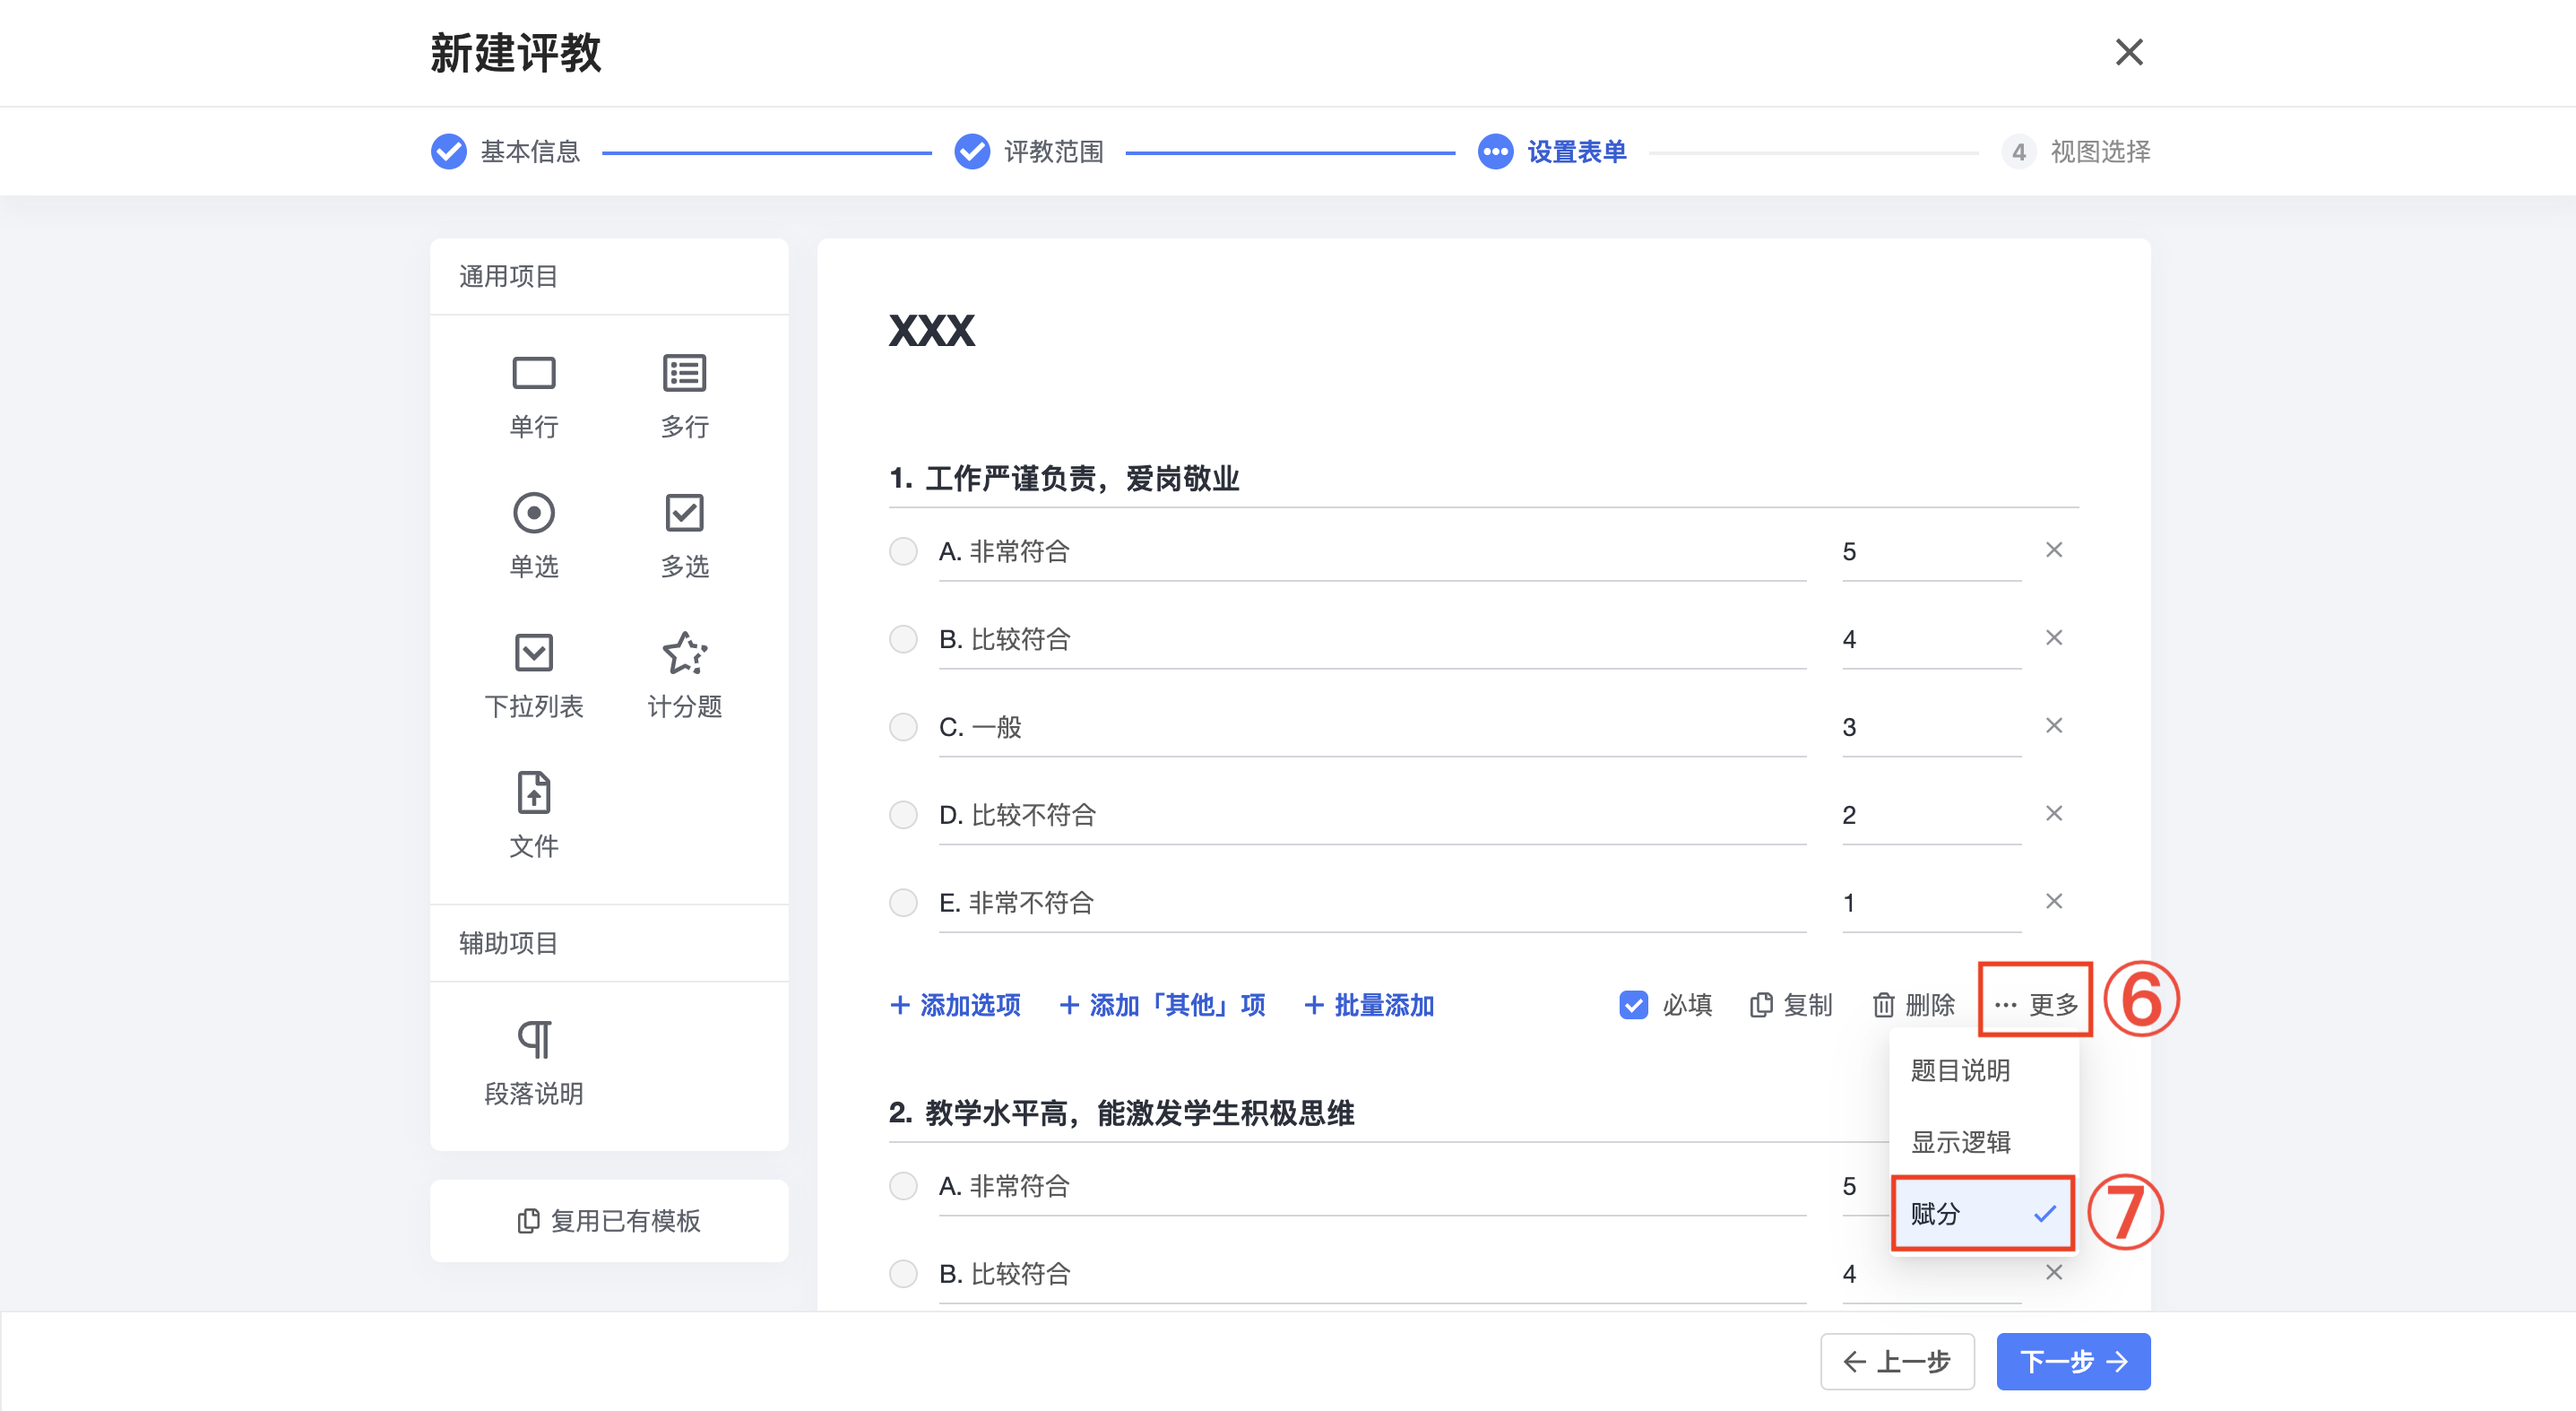Add a scoring question (计分题)

tap(684, 676)
